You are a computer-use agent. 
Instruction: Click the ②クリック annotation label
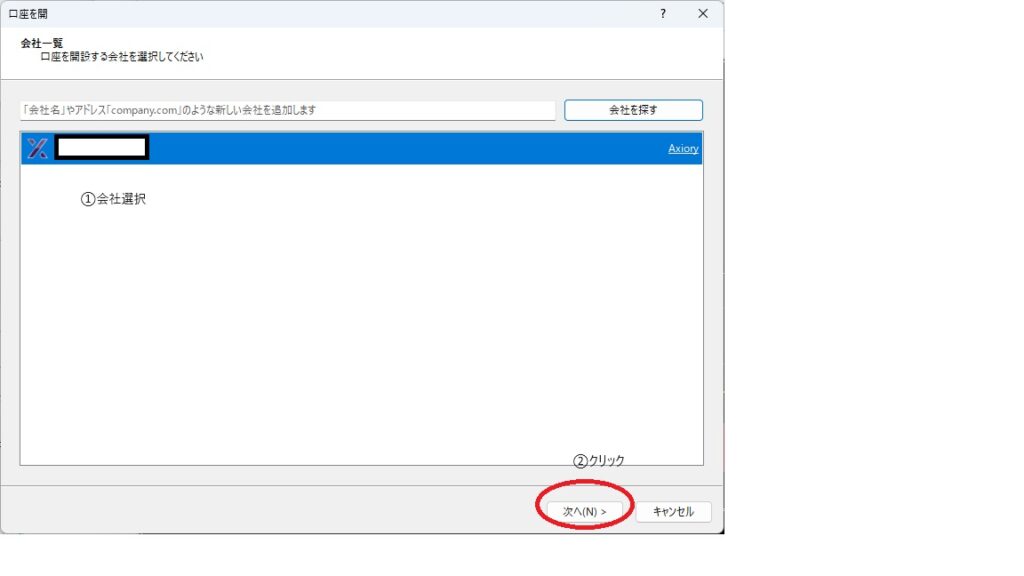tap(598, 461)
